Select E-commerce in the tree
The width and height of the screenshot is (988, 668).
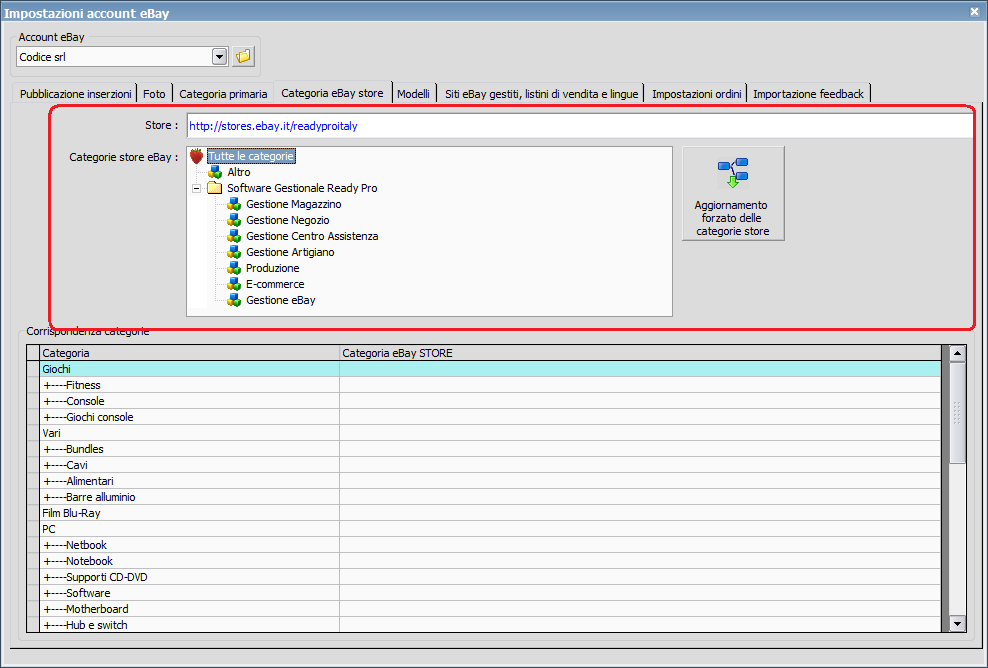pyautogui.click(x=275, y=284)
